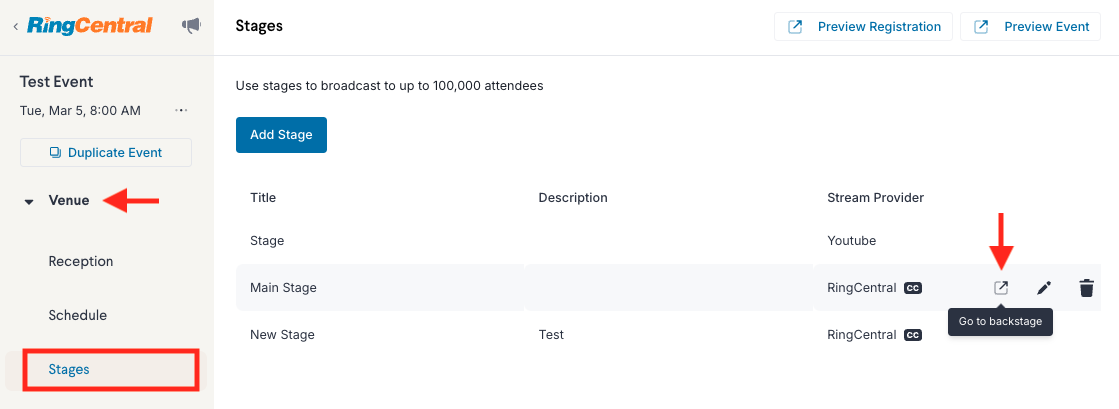Click the Add Stage button

click(x=281, y=135)
